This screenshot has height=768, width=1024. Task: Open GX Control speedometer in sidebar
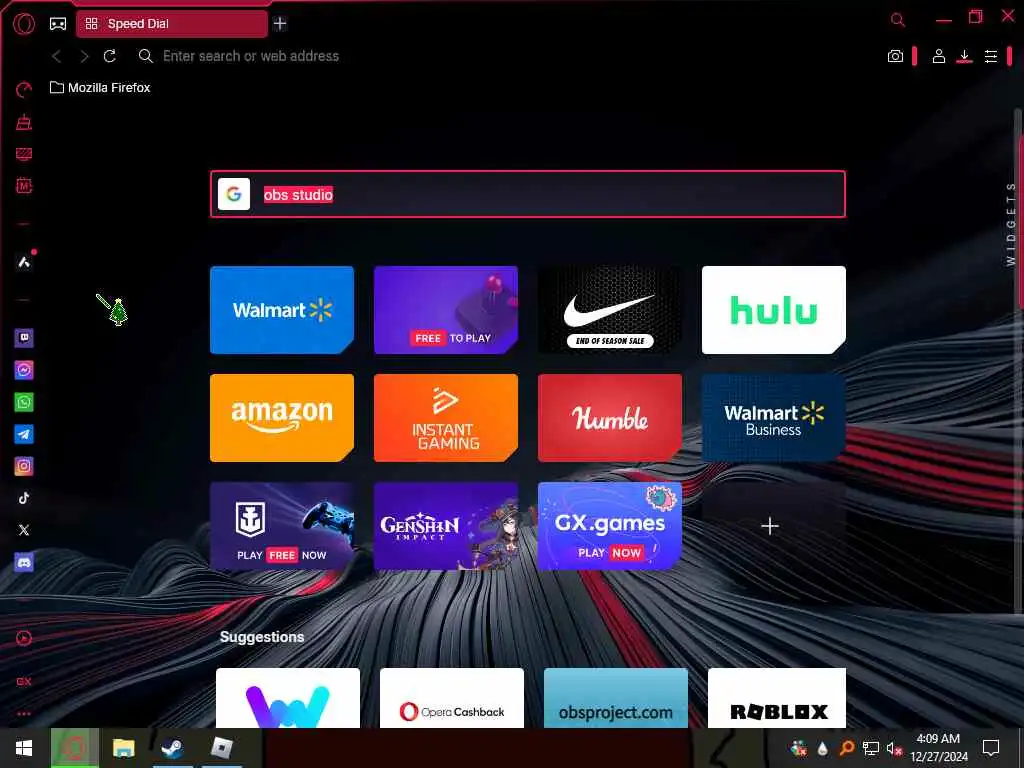[x=24, y=90]
